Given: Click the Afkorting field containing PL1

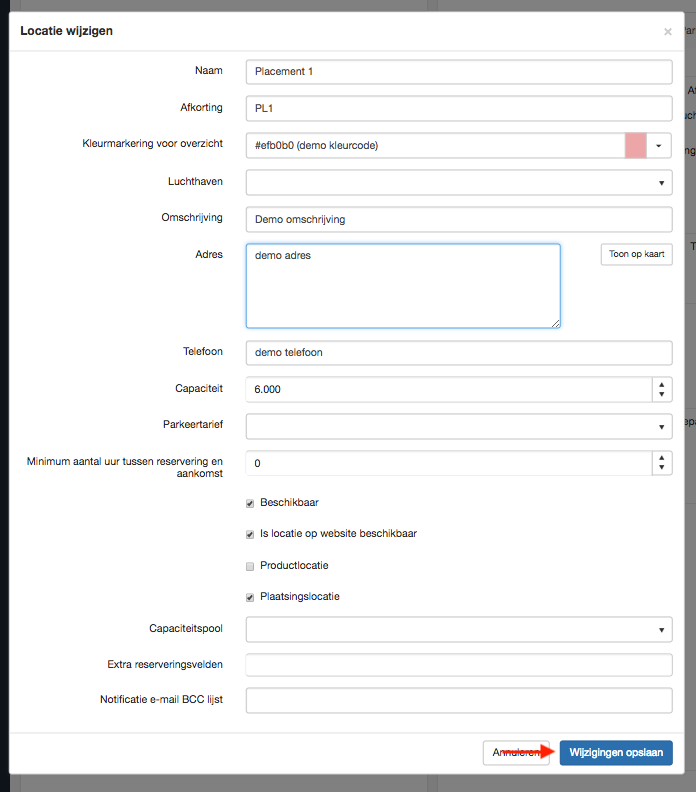Looking at the screenshot, I should 459,109.
